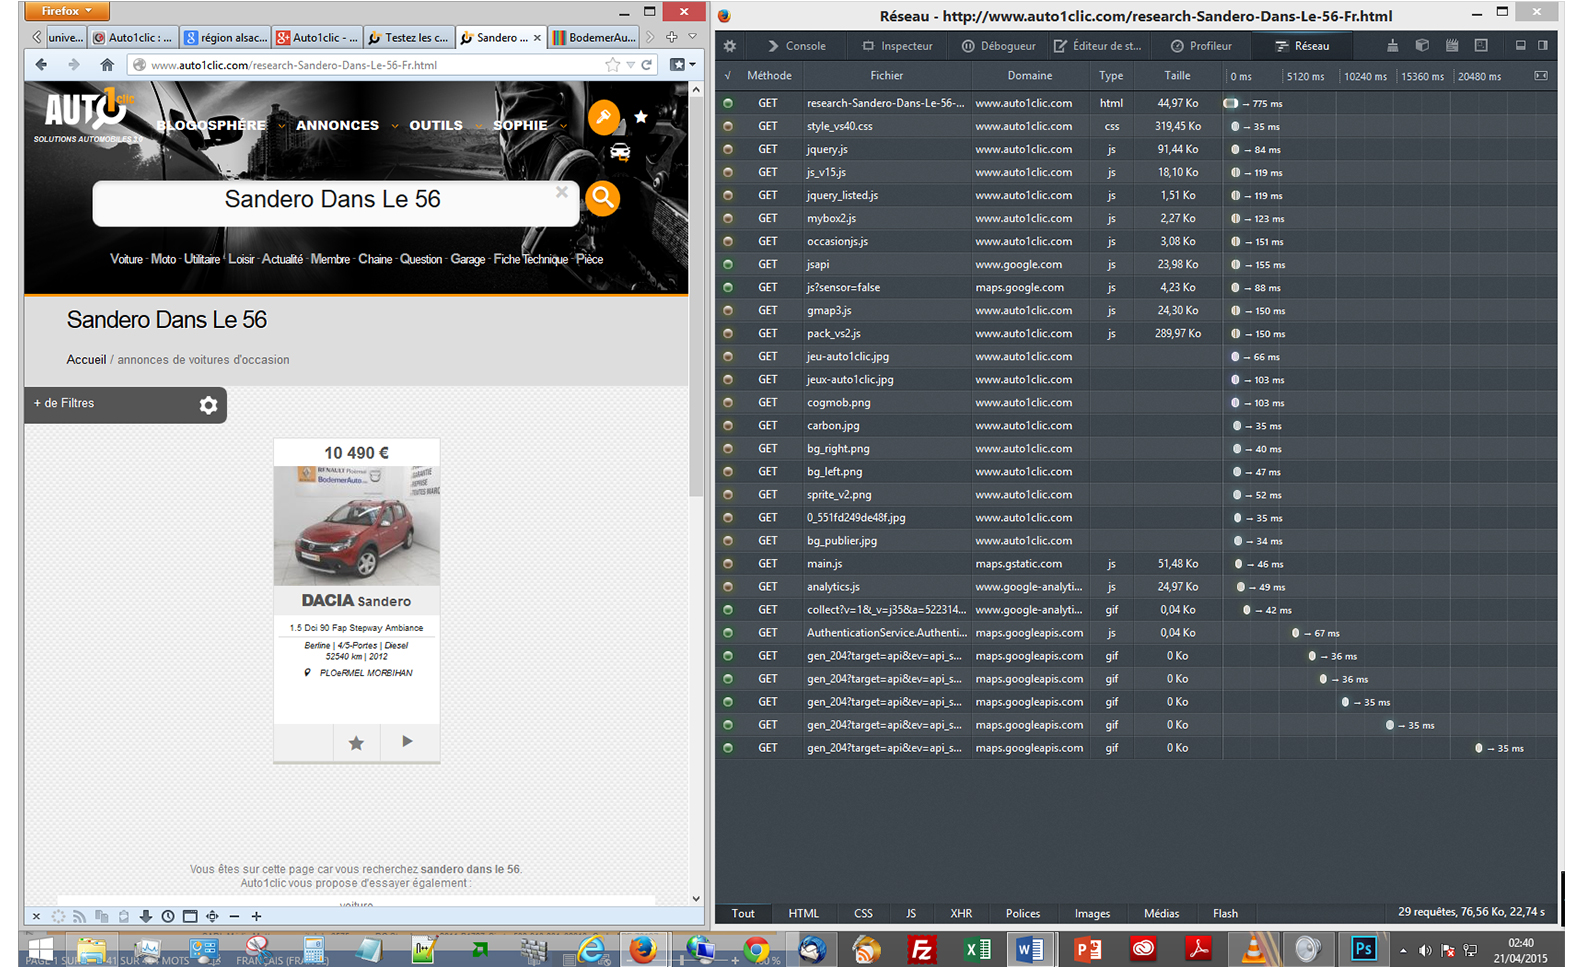The width and height of the screenshot is (1584, 967).
Task: Click the download arrow icon in the add-on bar
Action: click(146, 916)
